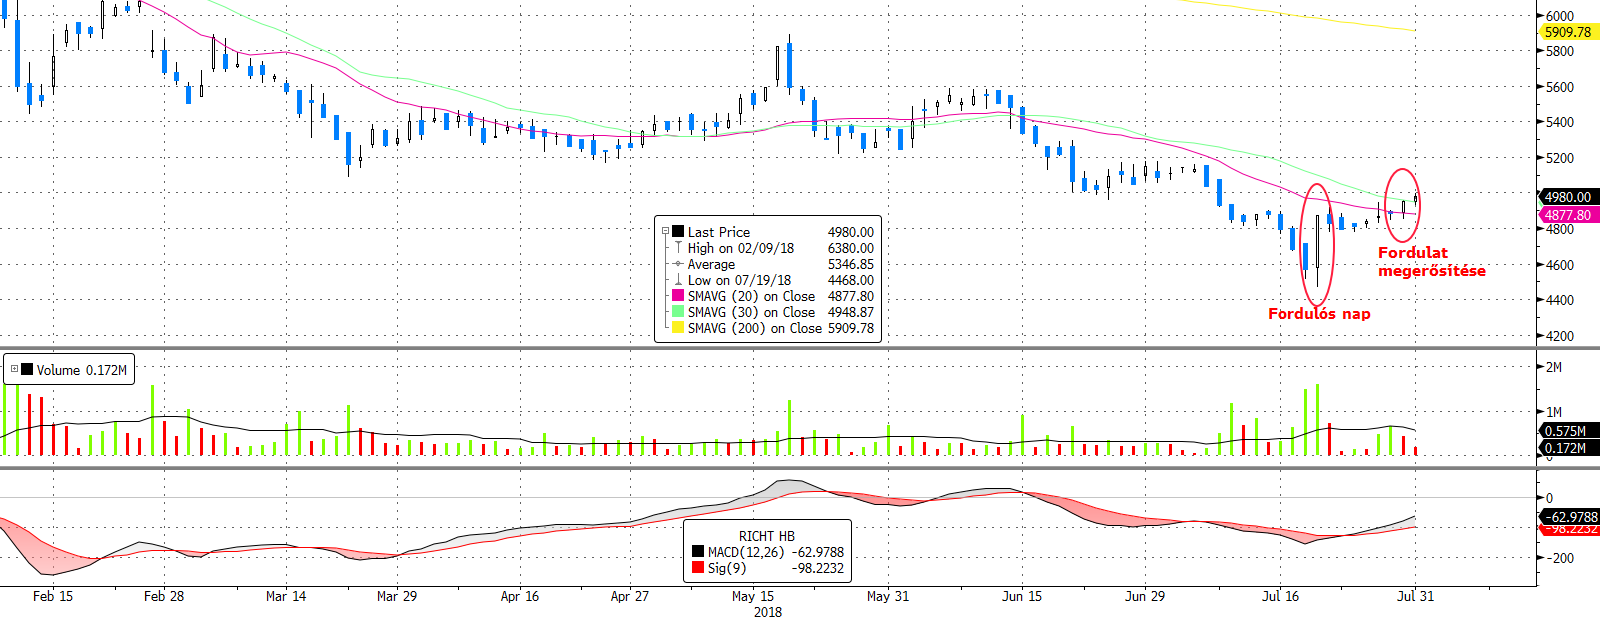1600x619 pixels.
Task: Select 'SMAVG (200) on Close' legend entry
Action: [x=754, y=328]
